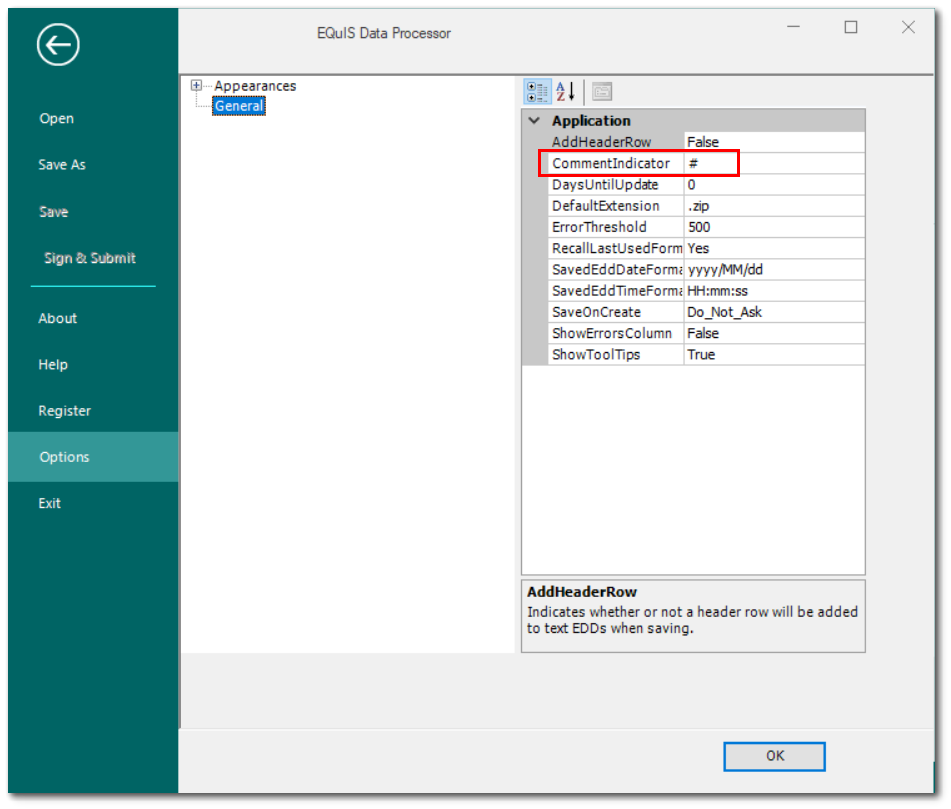
Task: Click the back arrow circle icon
Action: coord(58,45)
